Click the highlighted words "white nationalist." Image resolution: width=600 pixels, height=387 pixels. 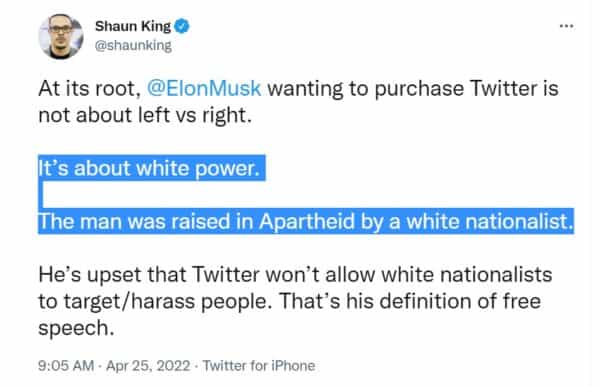(490, 221)
